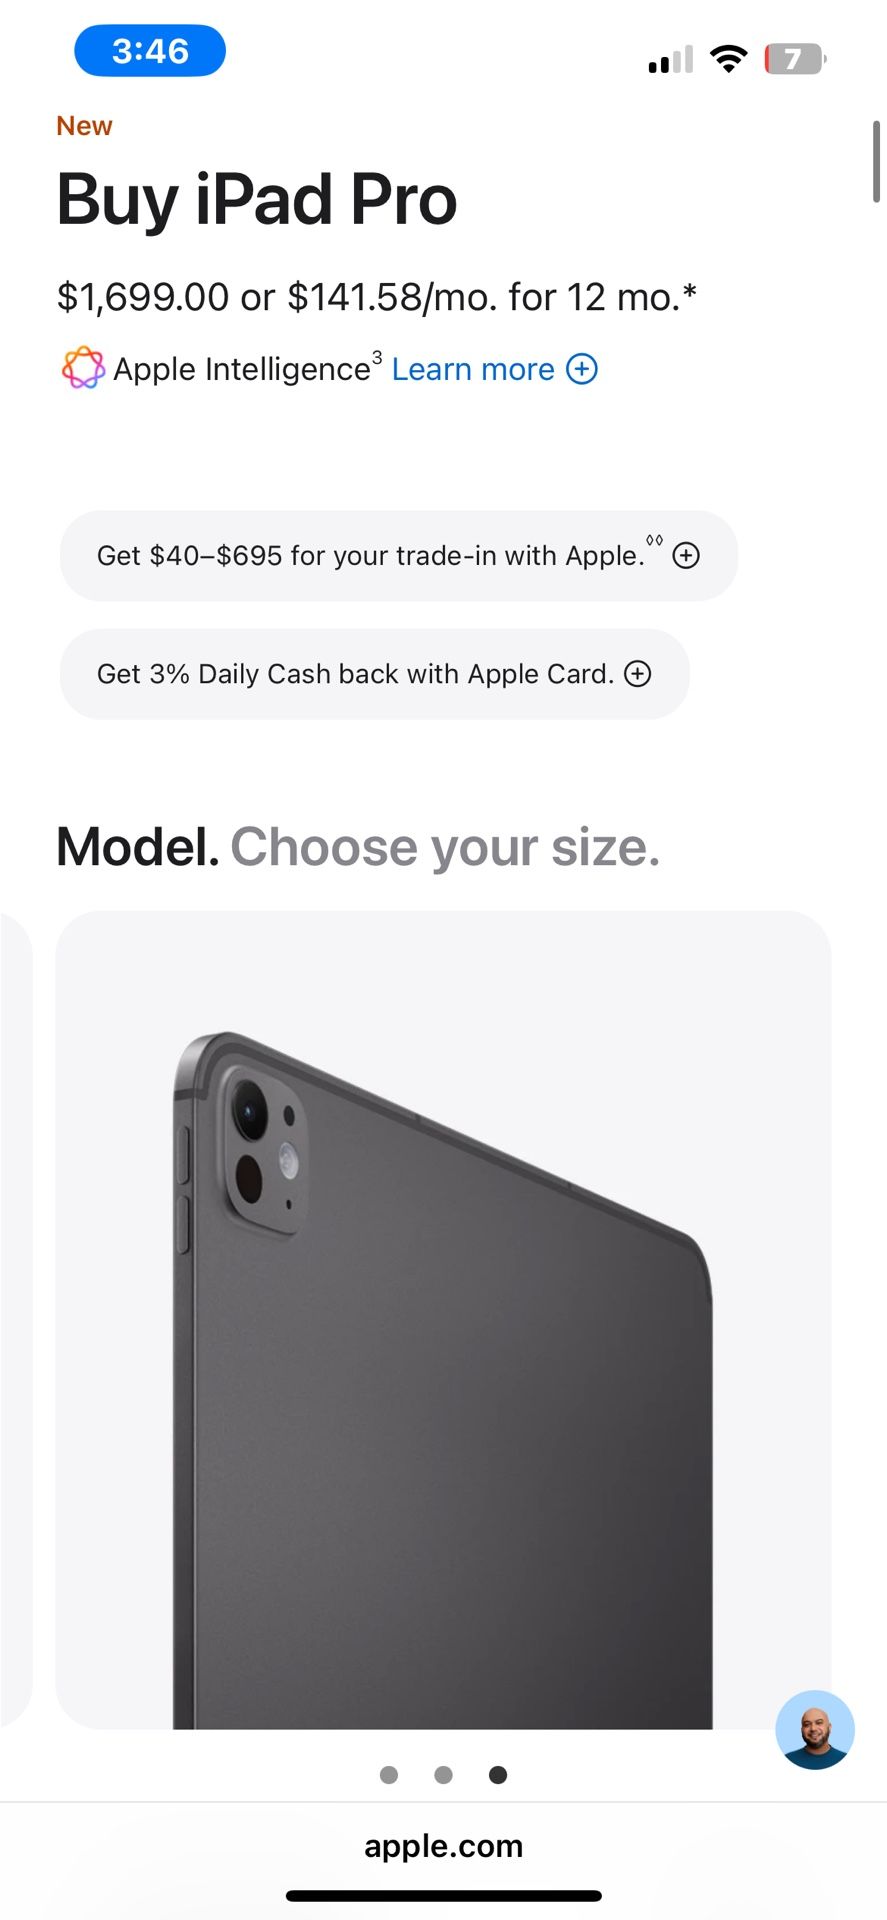Tap the Apple Intelligence colorful logo icon
Viewport: 887px width, 1920px height.
83,368
